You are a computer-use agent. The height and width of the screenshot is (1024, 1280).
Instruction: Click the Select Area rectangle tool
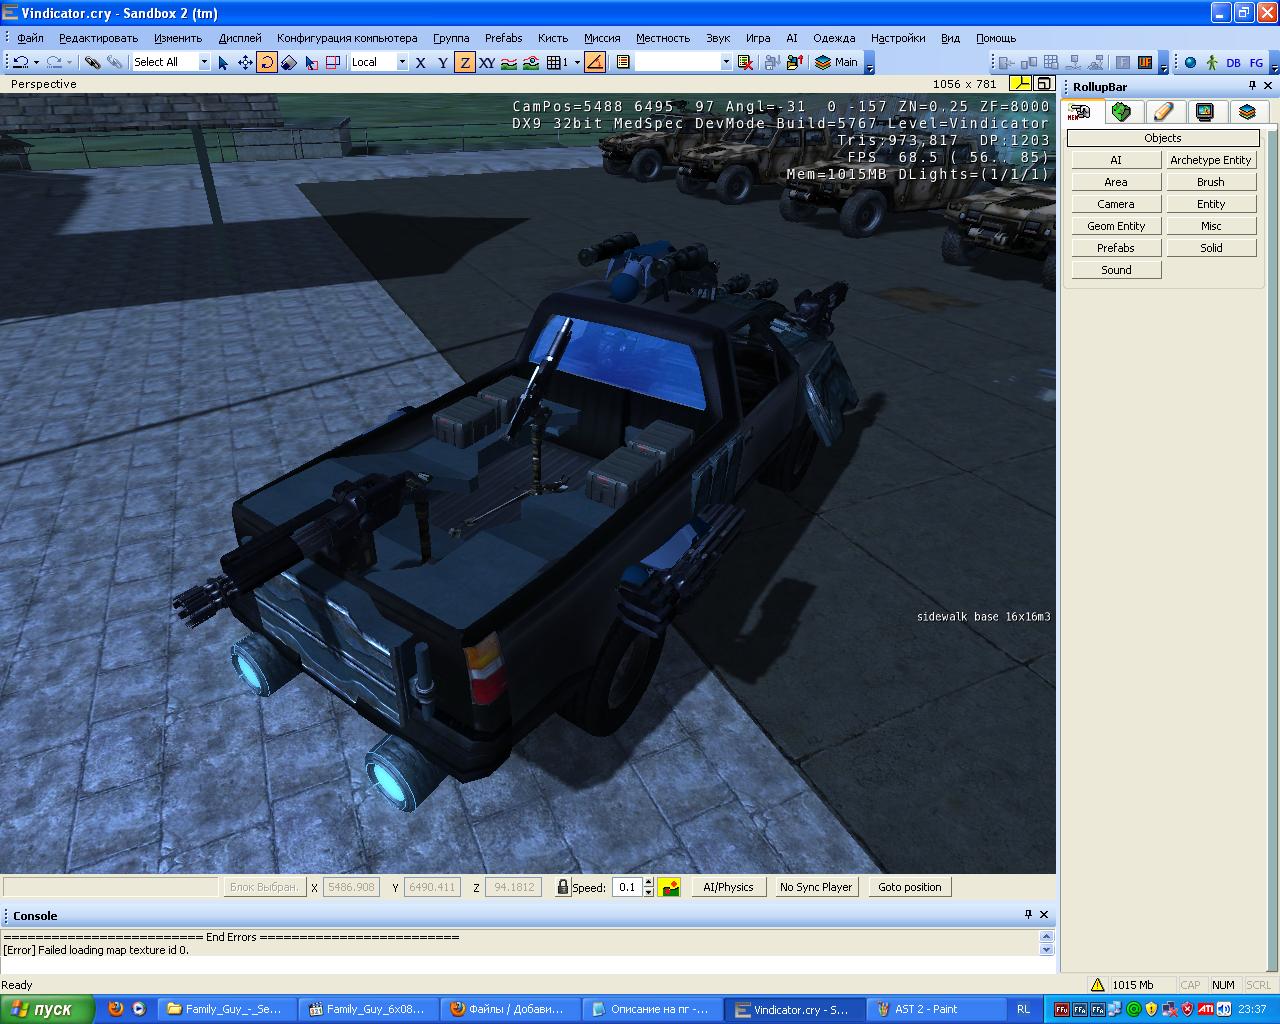333,62
